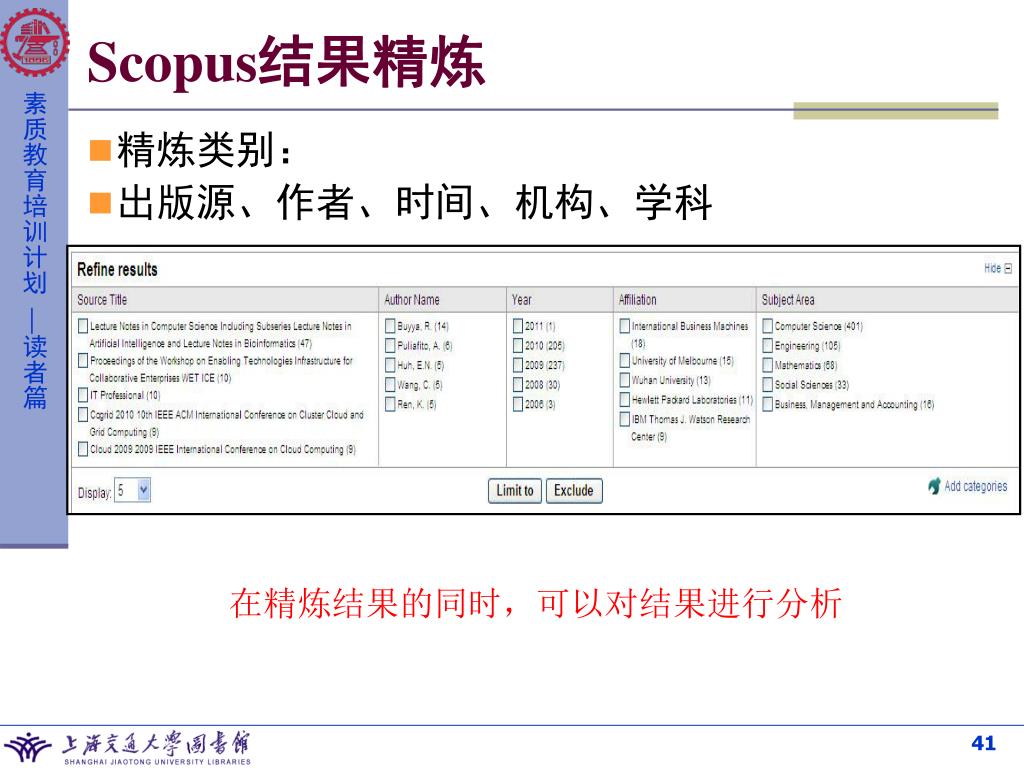Check the 2008 (30) year checkbox
1024x768 pixels.
point(518,384)
